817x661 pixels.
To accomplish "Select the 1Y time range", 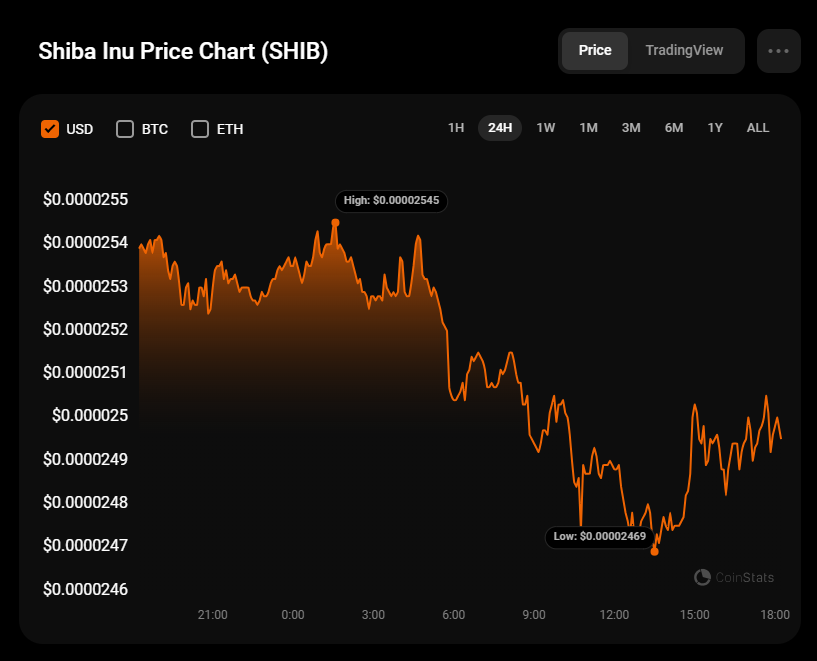I will [715, 128].
